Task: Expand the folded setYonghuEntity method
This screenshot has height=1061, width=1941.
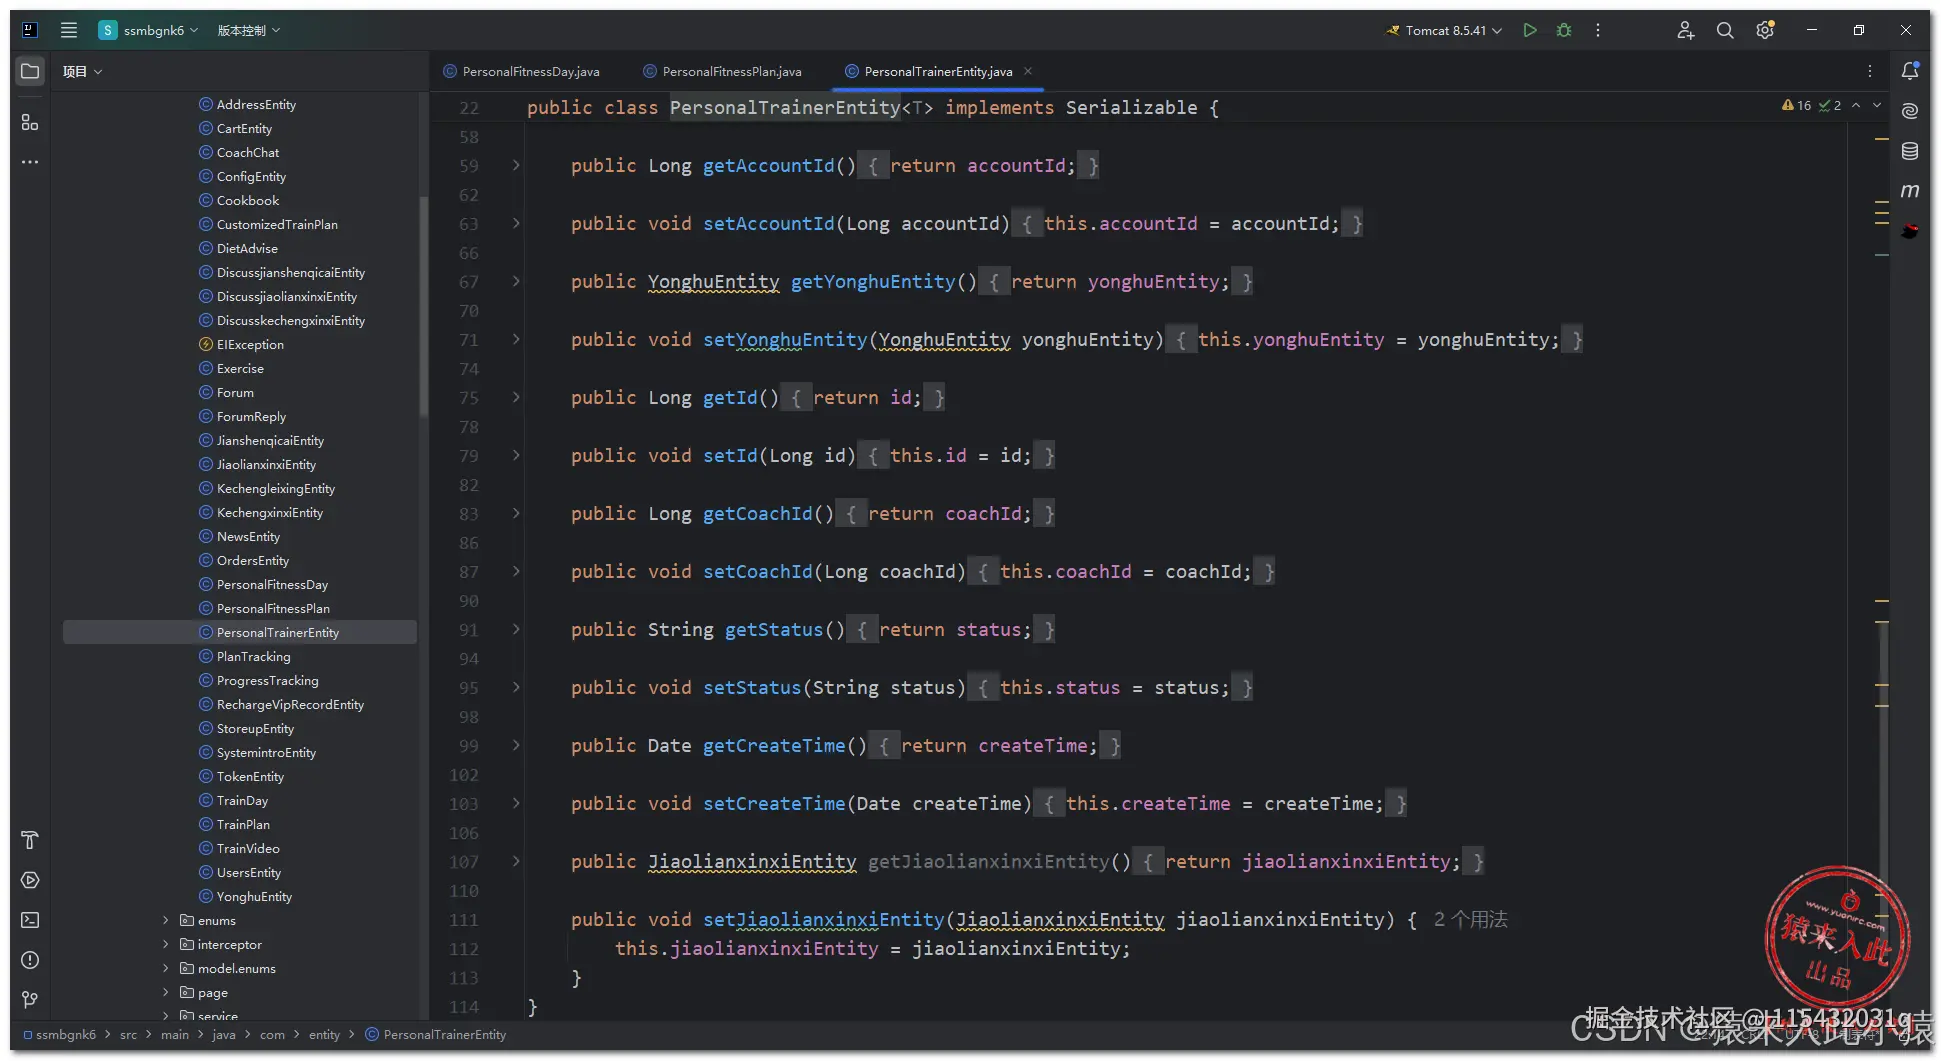Action: pyautogui.click(x=516, y=339)
